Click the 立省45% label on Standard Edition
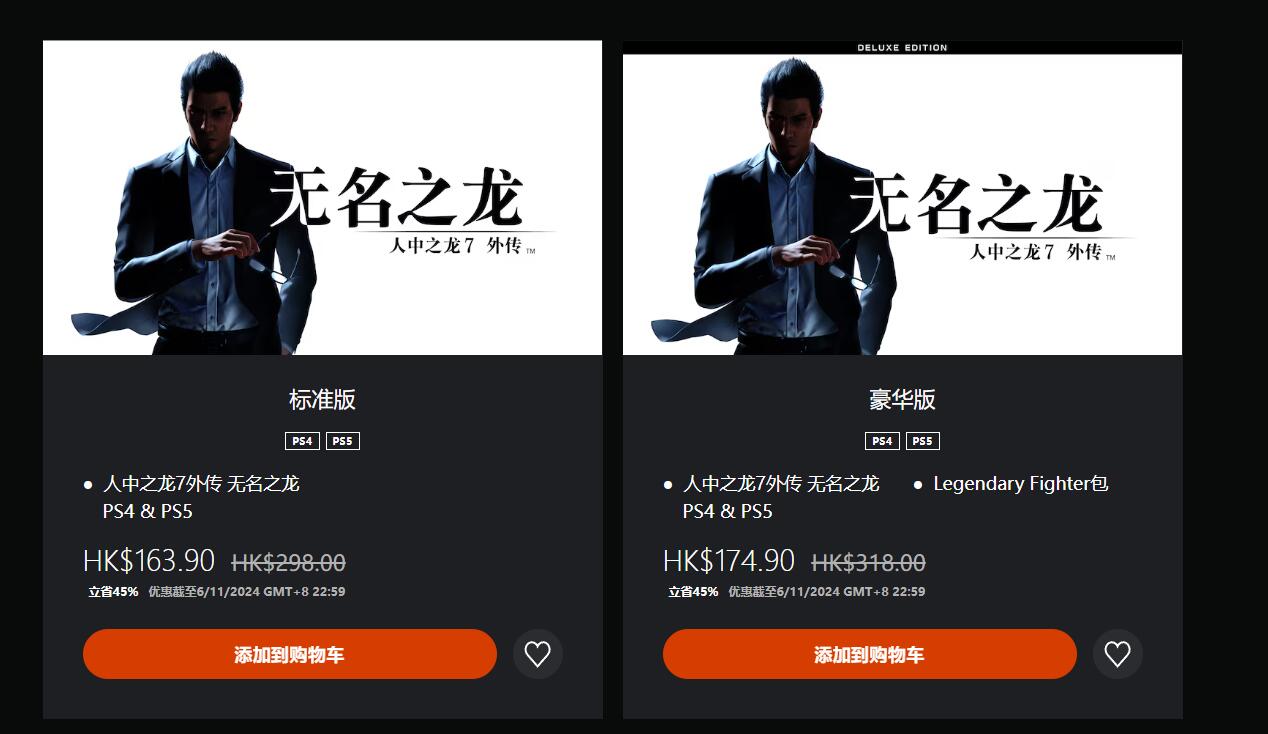Viewport: 1268px width, 734px height. [x=113, y=592]
